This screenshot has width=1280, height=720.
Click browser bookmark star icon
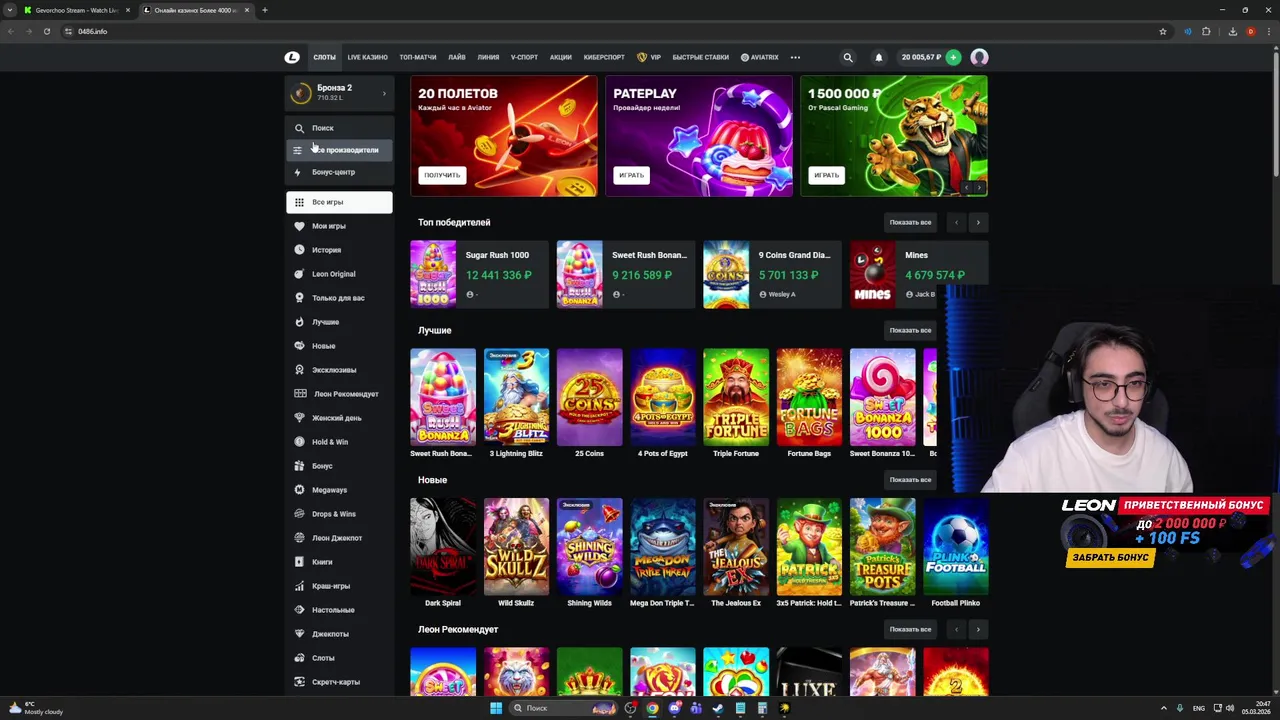pos(1163,31)
